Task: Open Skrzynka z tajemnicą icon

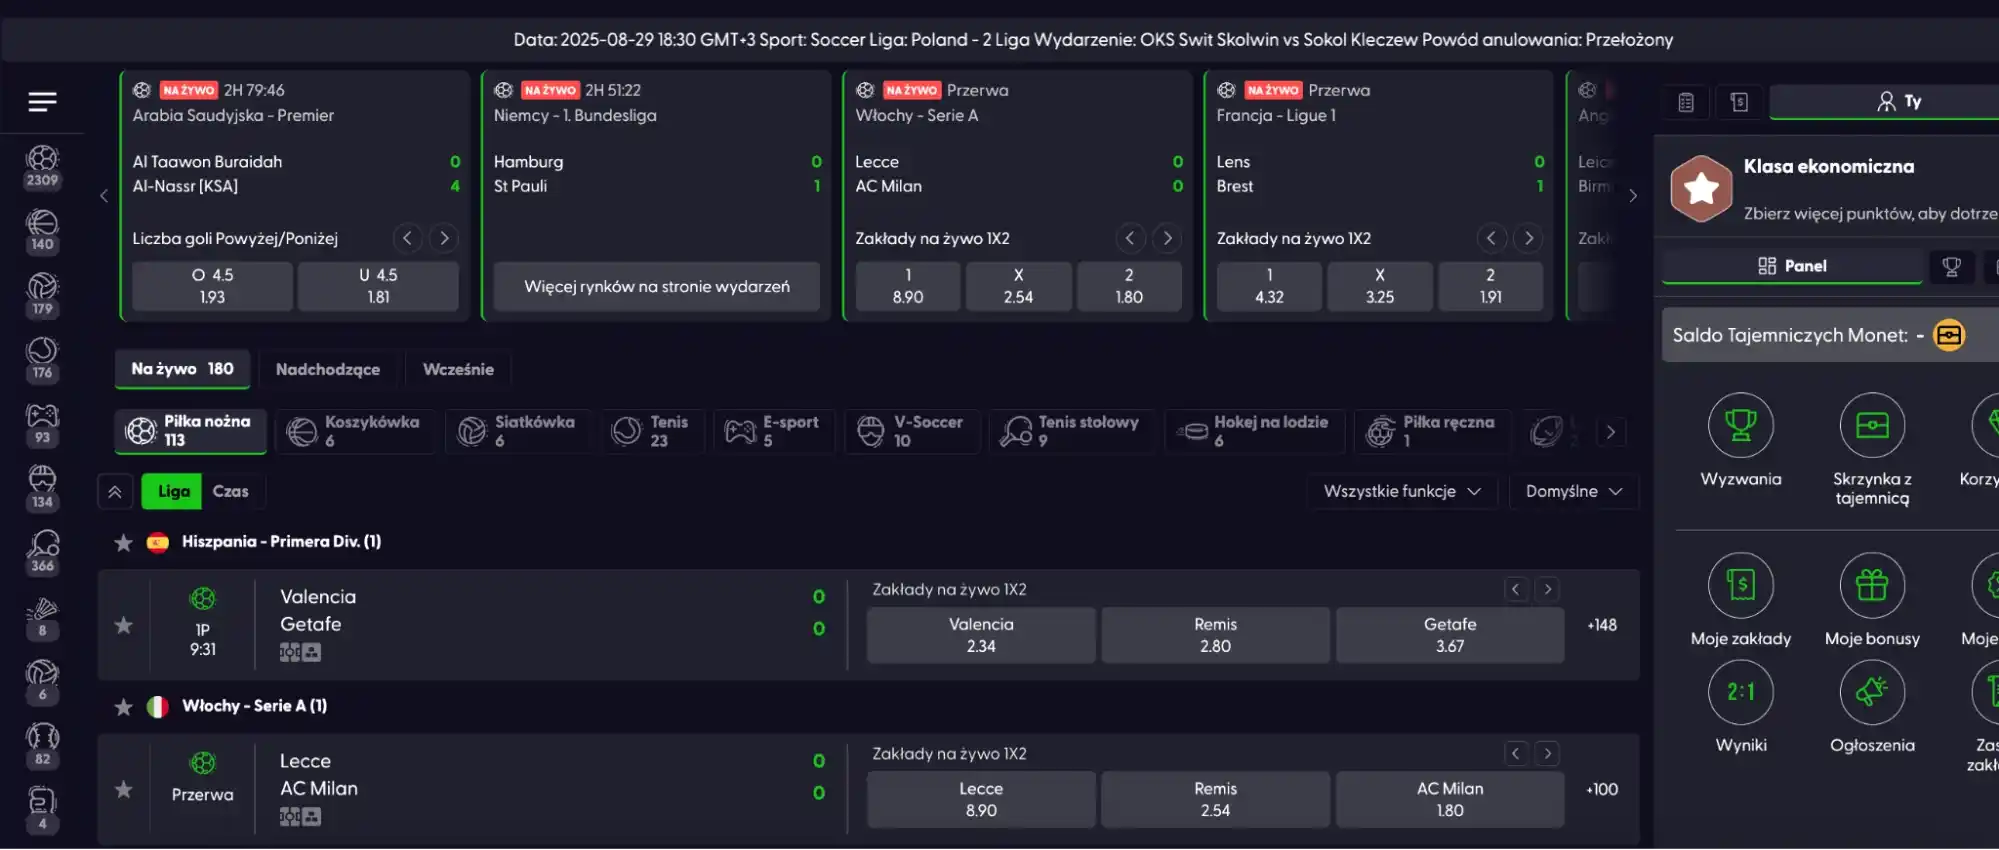Action: [1871, 426]
